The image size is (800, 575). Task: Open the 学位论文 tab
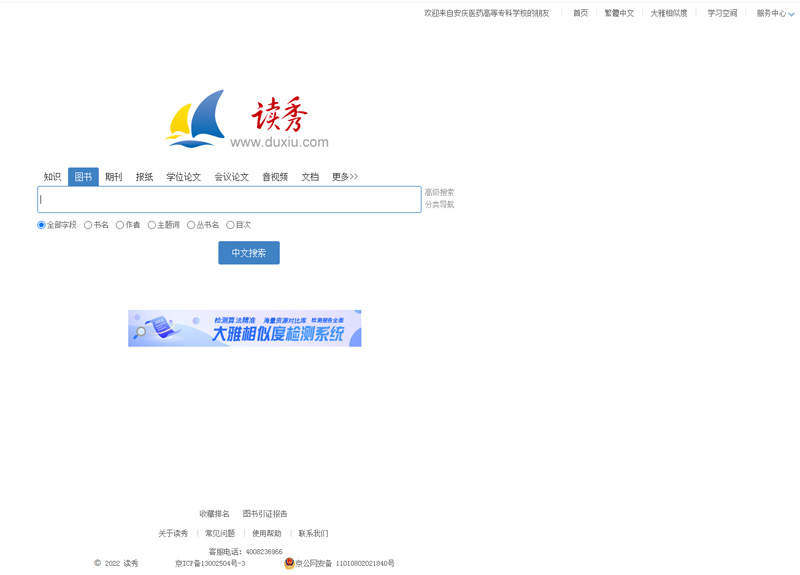[x=183, y=177]
